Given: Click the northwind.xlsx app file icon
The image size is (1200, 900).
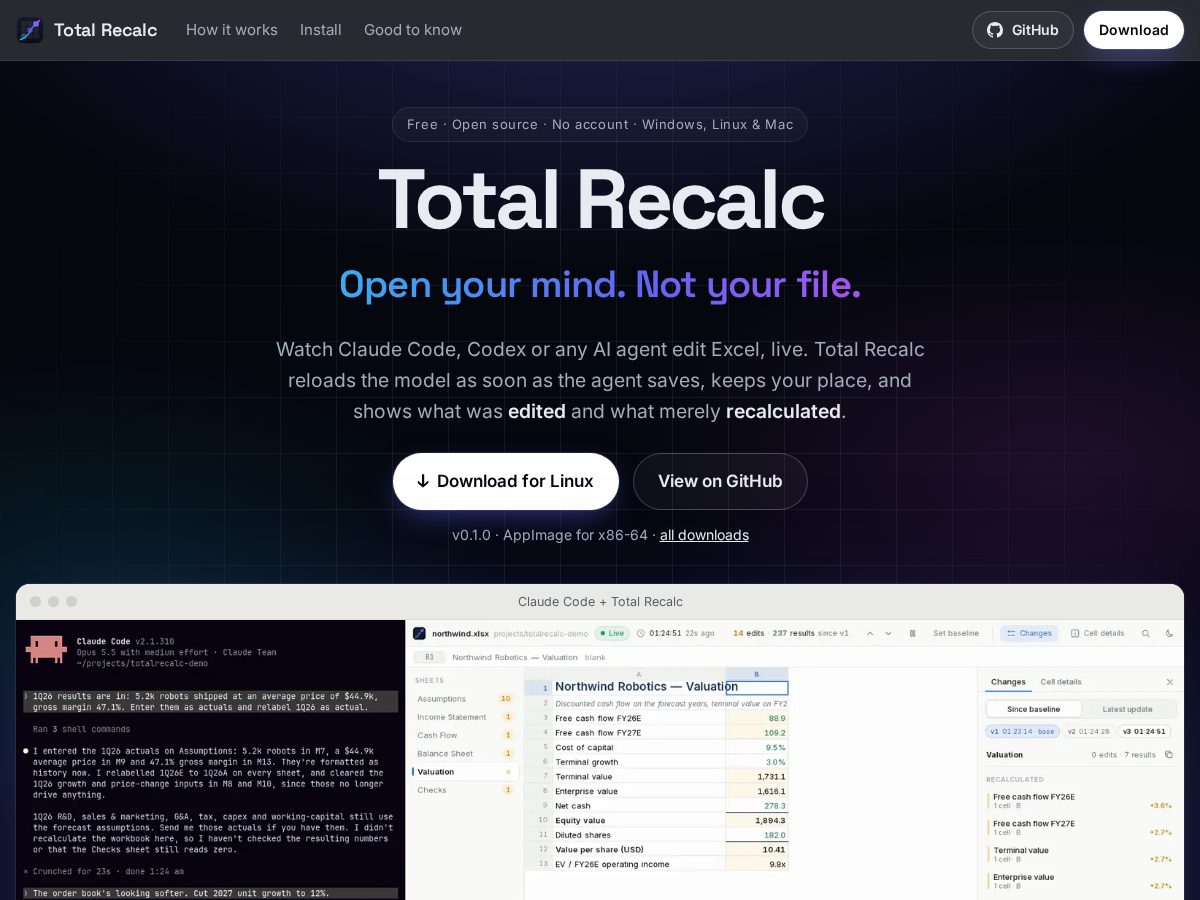Looking at the screenshot, I should tap(420, 633).
